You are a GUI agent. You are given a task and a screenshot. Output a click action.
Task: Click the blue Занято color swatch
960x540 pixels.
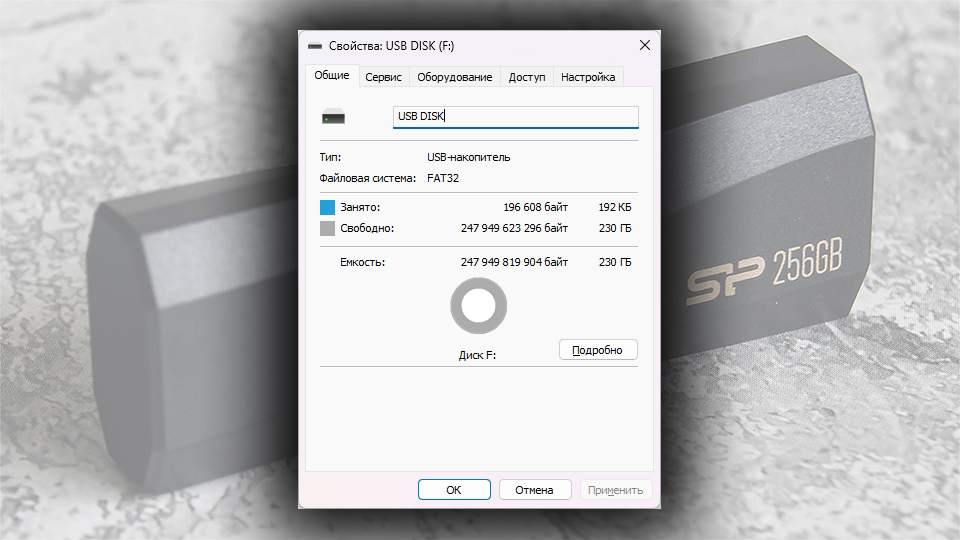pos(328,207)
